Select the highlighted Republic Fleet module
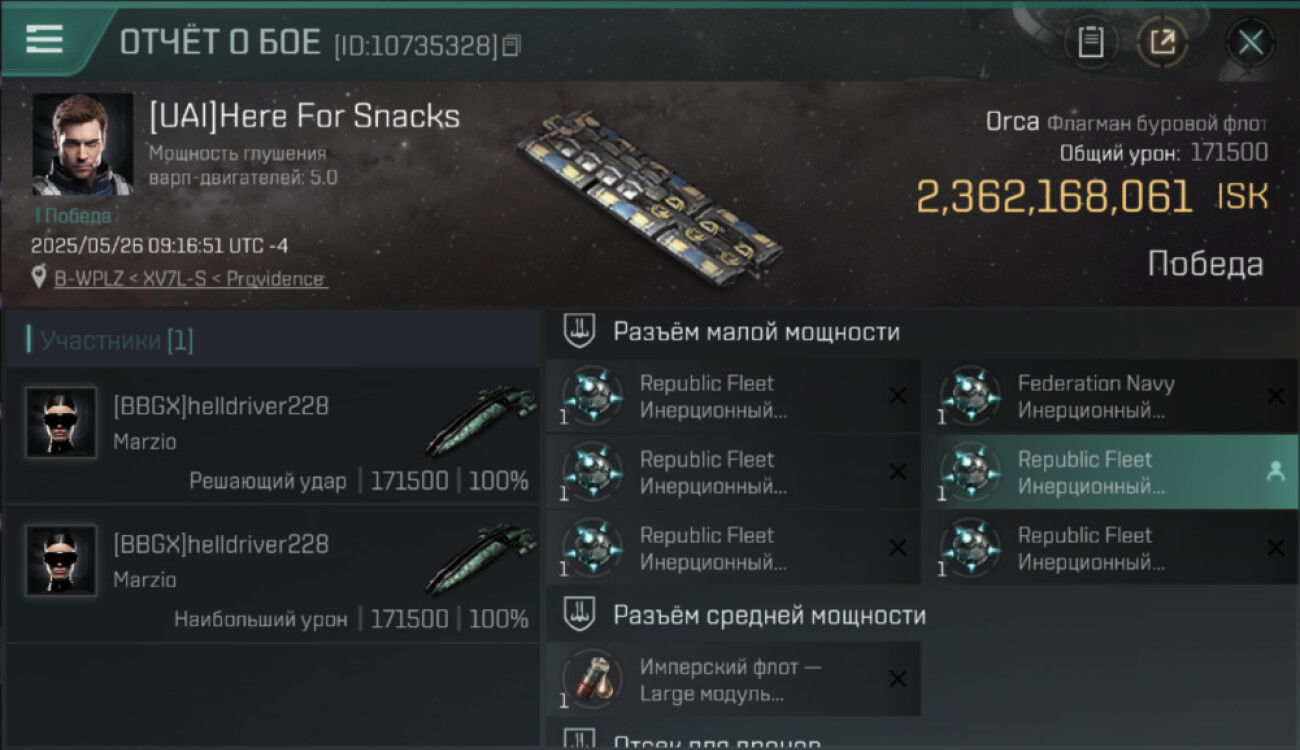The height and width of the screenshot is (750, 1300). (x=1095, y=473)
